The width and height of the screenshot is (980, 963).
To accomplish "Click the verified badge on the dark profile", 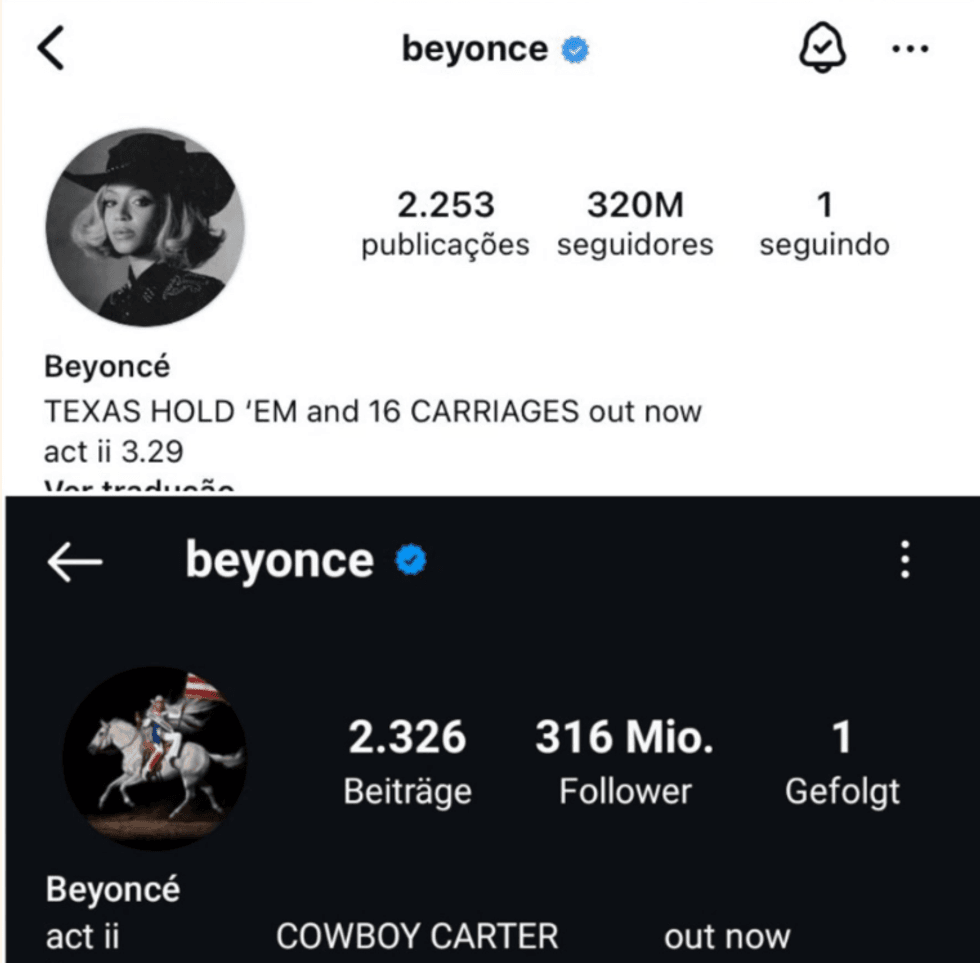I will (410, 562).
